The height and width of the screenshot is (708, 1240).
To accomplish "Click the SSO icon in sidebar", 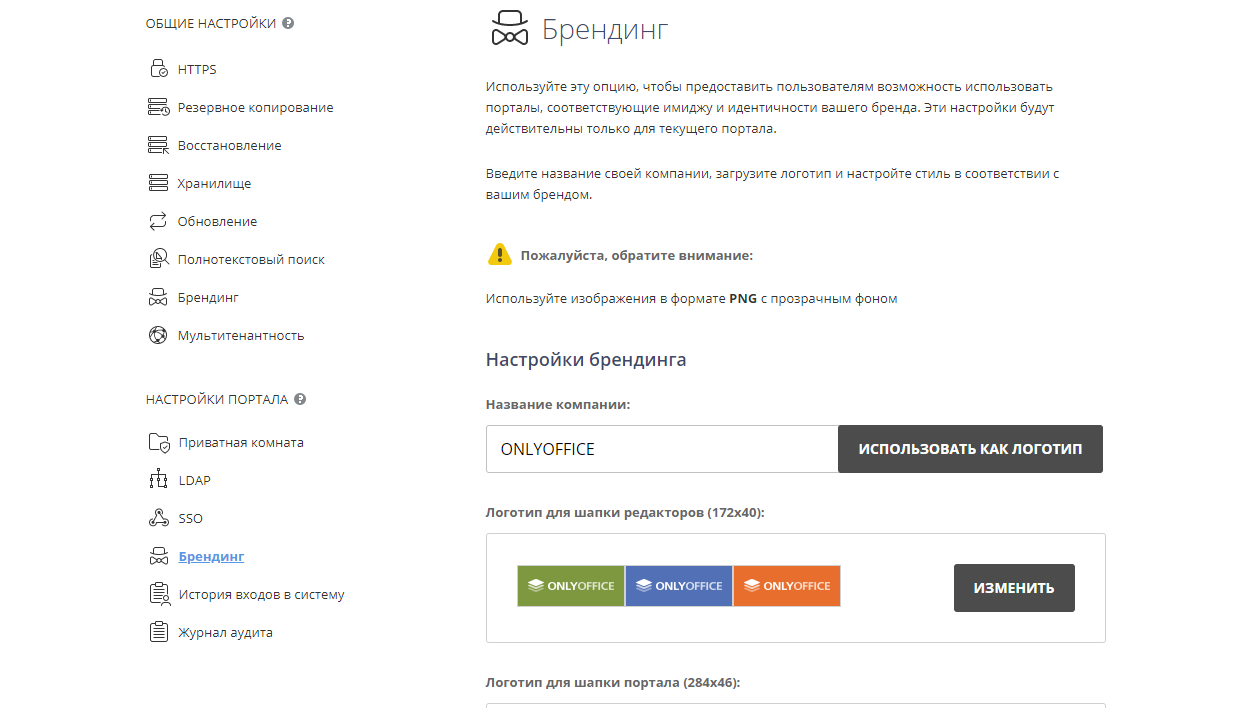I will click(158, 518).
